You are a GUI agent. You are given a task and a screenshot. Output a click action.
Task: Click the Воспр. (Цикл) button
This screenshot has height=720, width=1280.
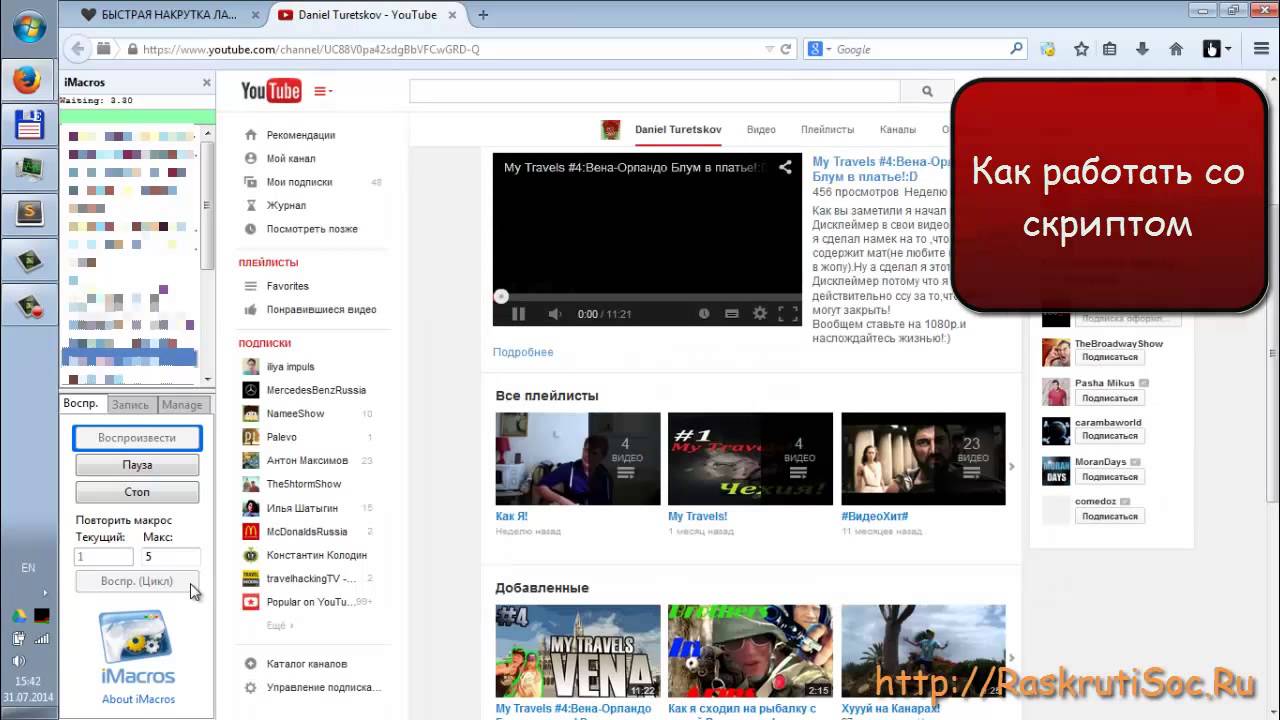coord(137,581)
